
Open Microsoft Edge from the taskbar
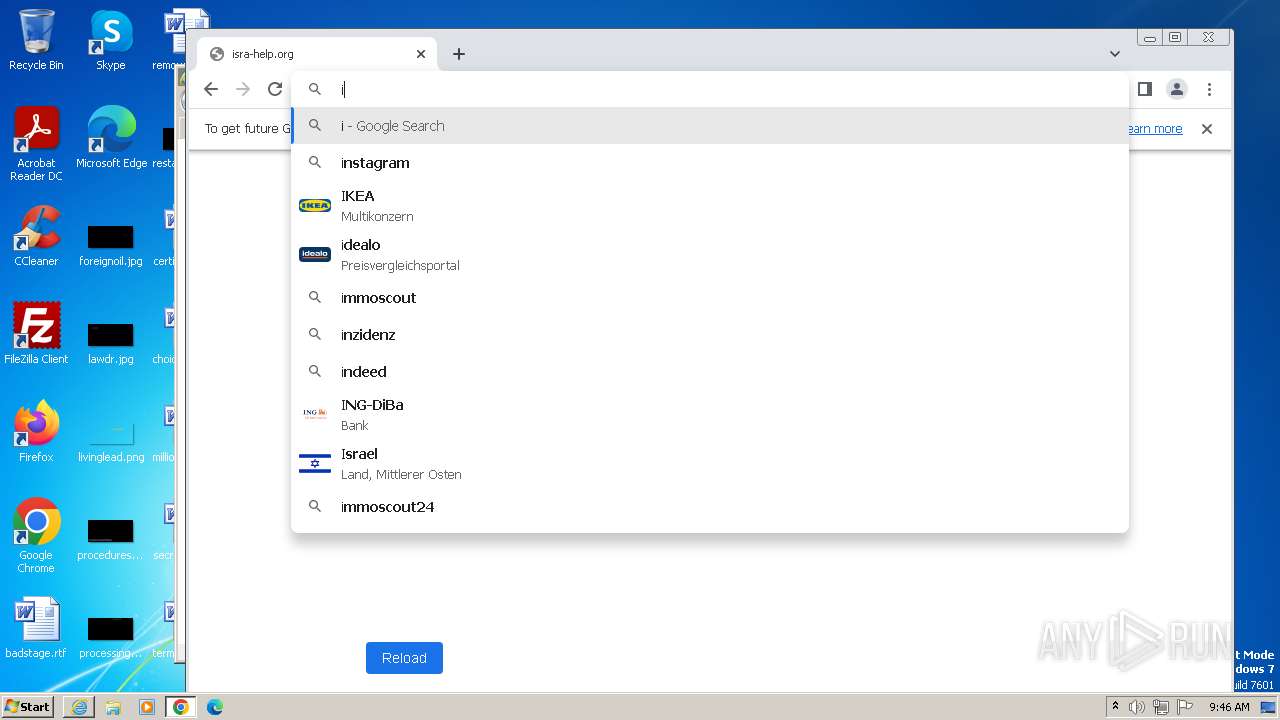(x=215, y=707)
